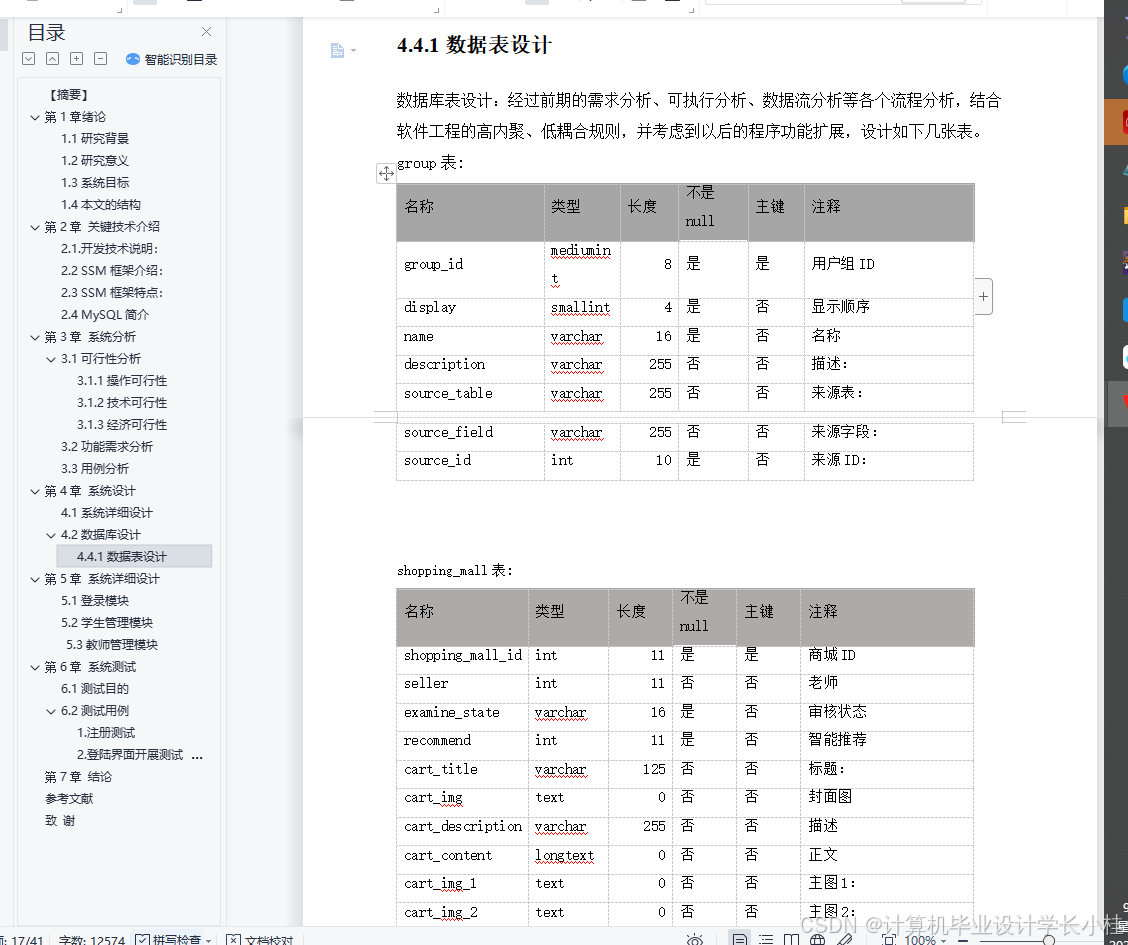
Task: Click the multi-page view icon
Action: click(792, 938)
